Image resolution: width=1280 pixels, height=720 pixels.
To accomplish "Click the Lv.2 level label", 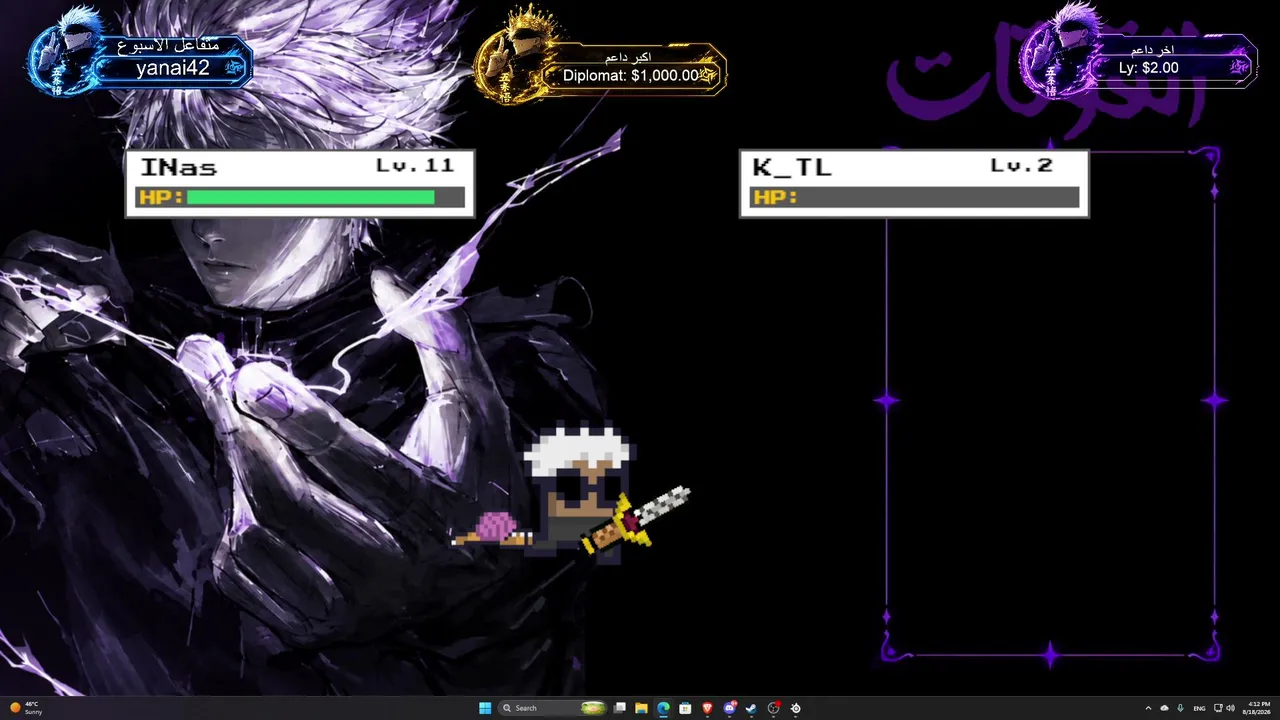I will [x=1022, y=166].
